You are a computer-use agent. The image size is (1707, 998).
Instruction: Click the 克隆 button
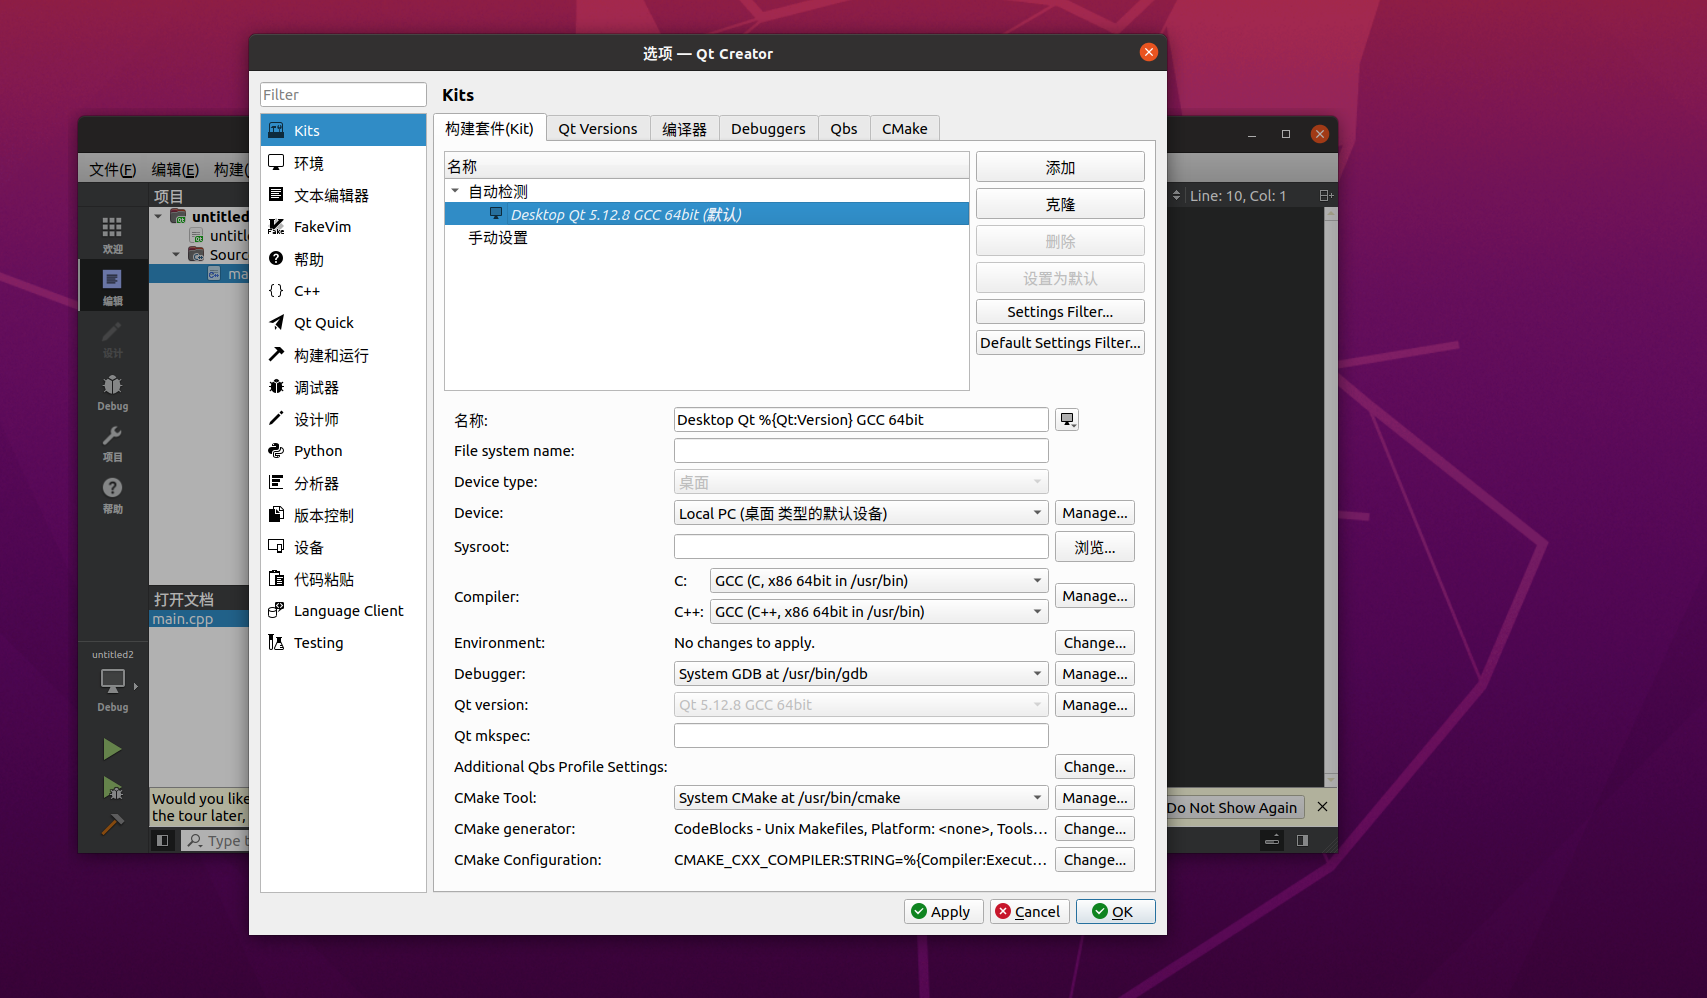pos(1060,205)
